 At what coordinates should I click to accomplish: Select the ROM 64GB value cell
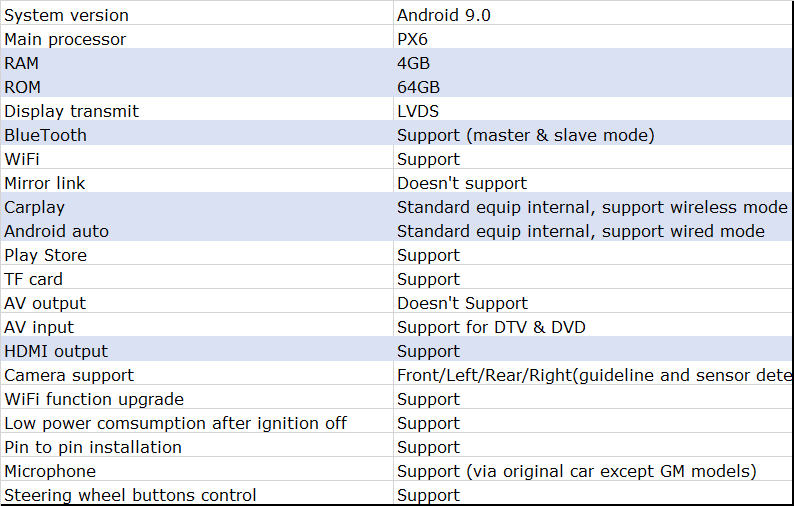(418, 87)
